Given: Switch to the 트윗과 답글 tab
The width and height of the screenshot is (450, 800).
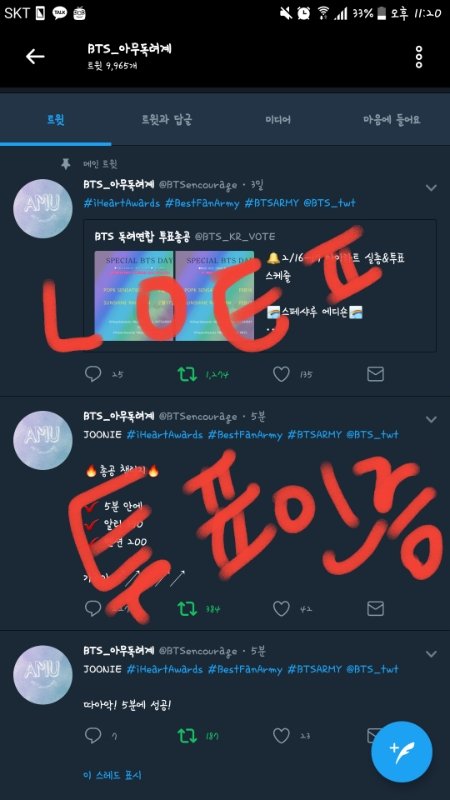Looking at the screenshot, I should point(167,120).
